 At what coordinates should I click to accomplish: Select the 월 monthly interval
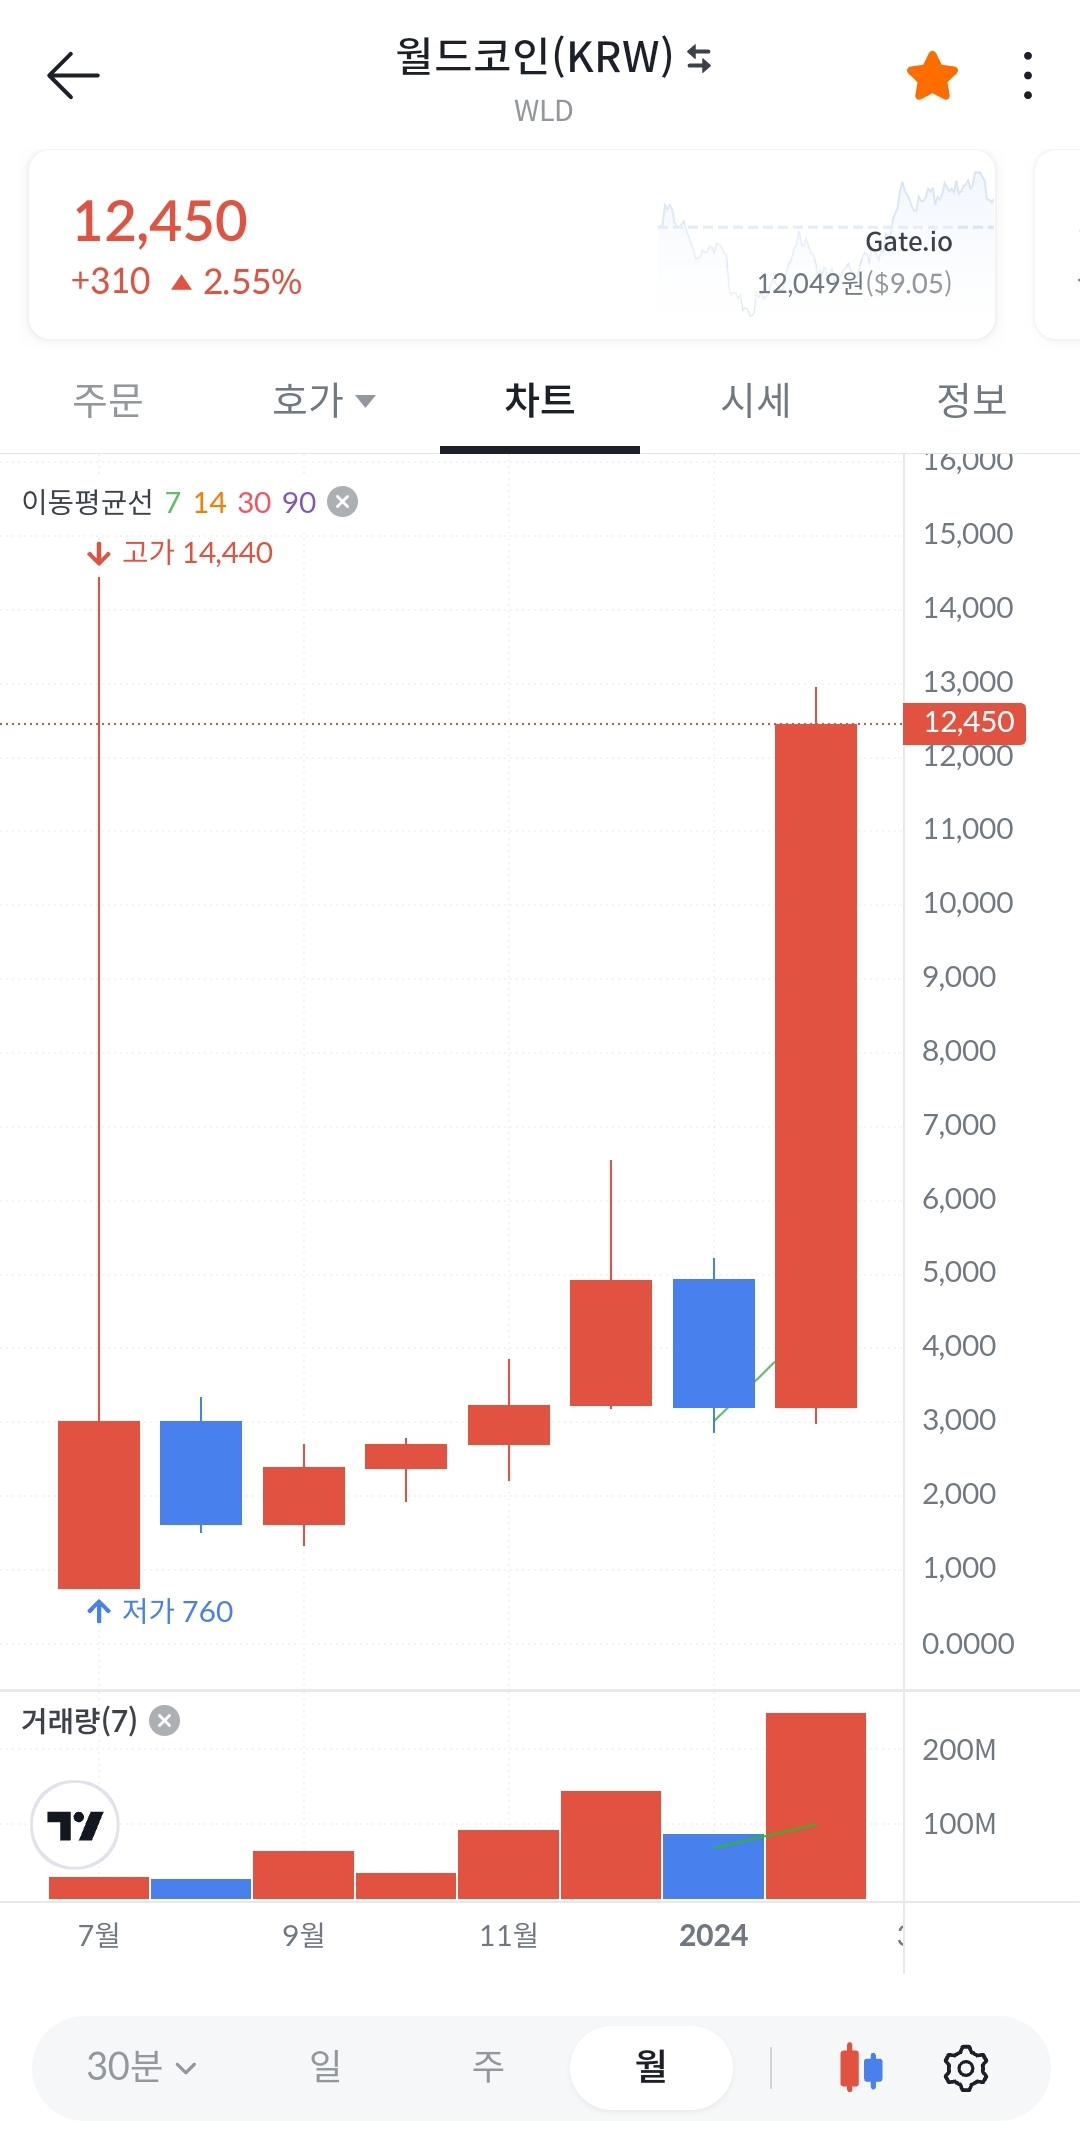click(x=651, y=2067)
